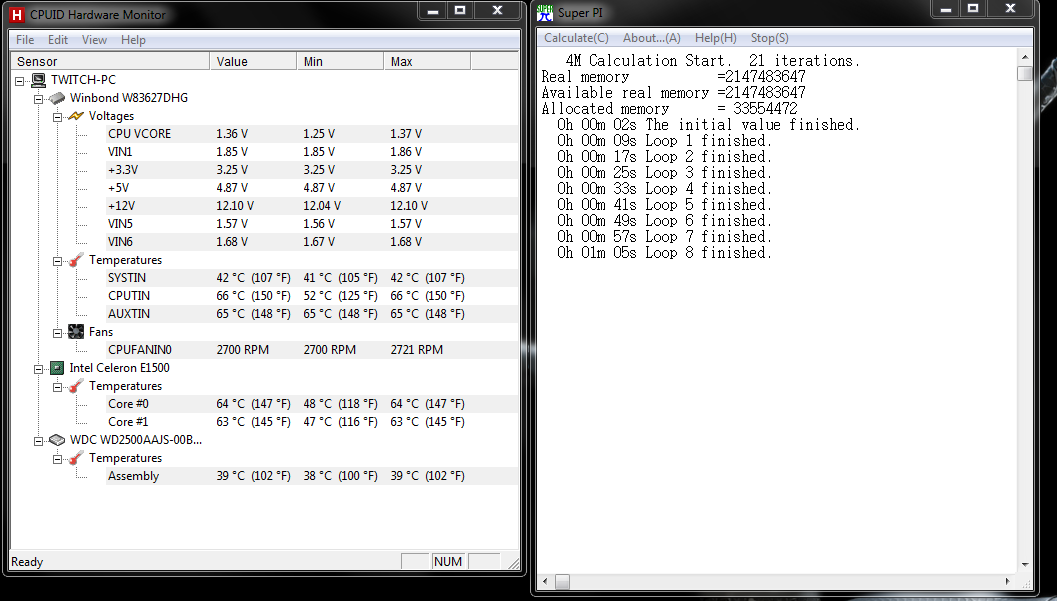Select the CPU VCORE row
This screenshot has height=601, width=1057.
tap(312, 134)
